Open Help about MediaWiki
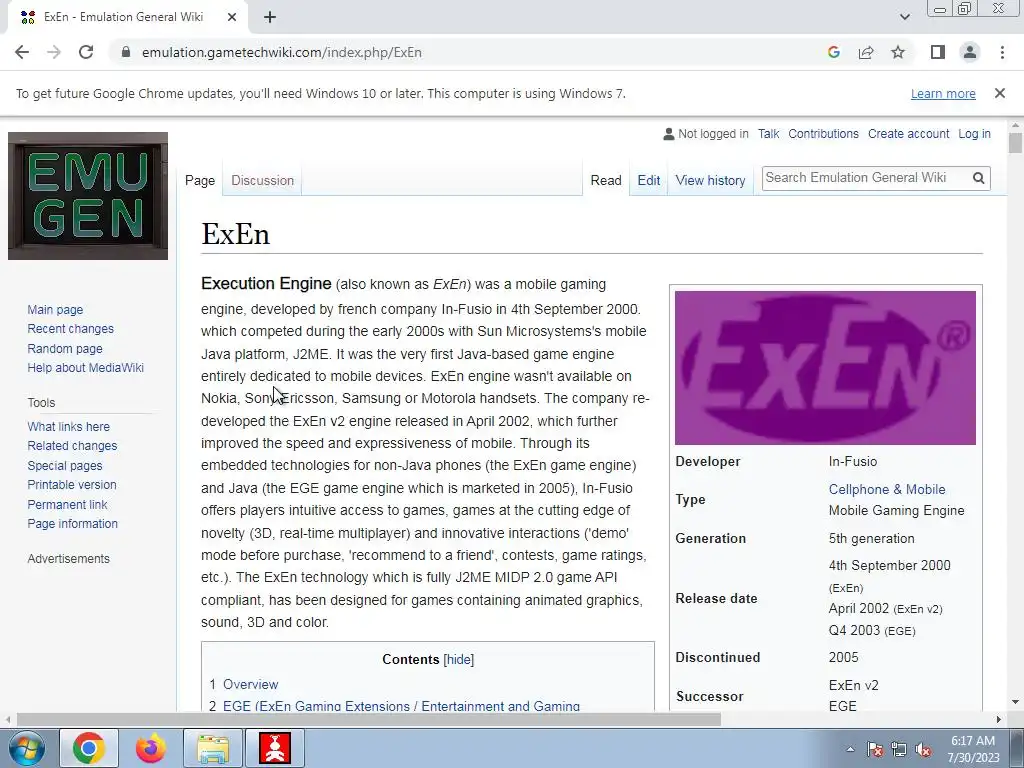 86,368
